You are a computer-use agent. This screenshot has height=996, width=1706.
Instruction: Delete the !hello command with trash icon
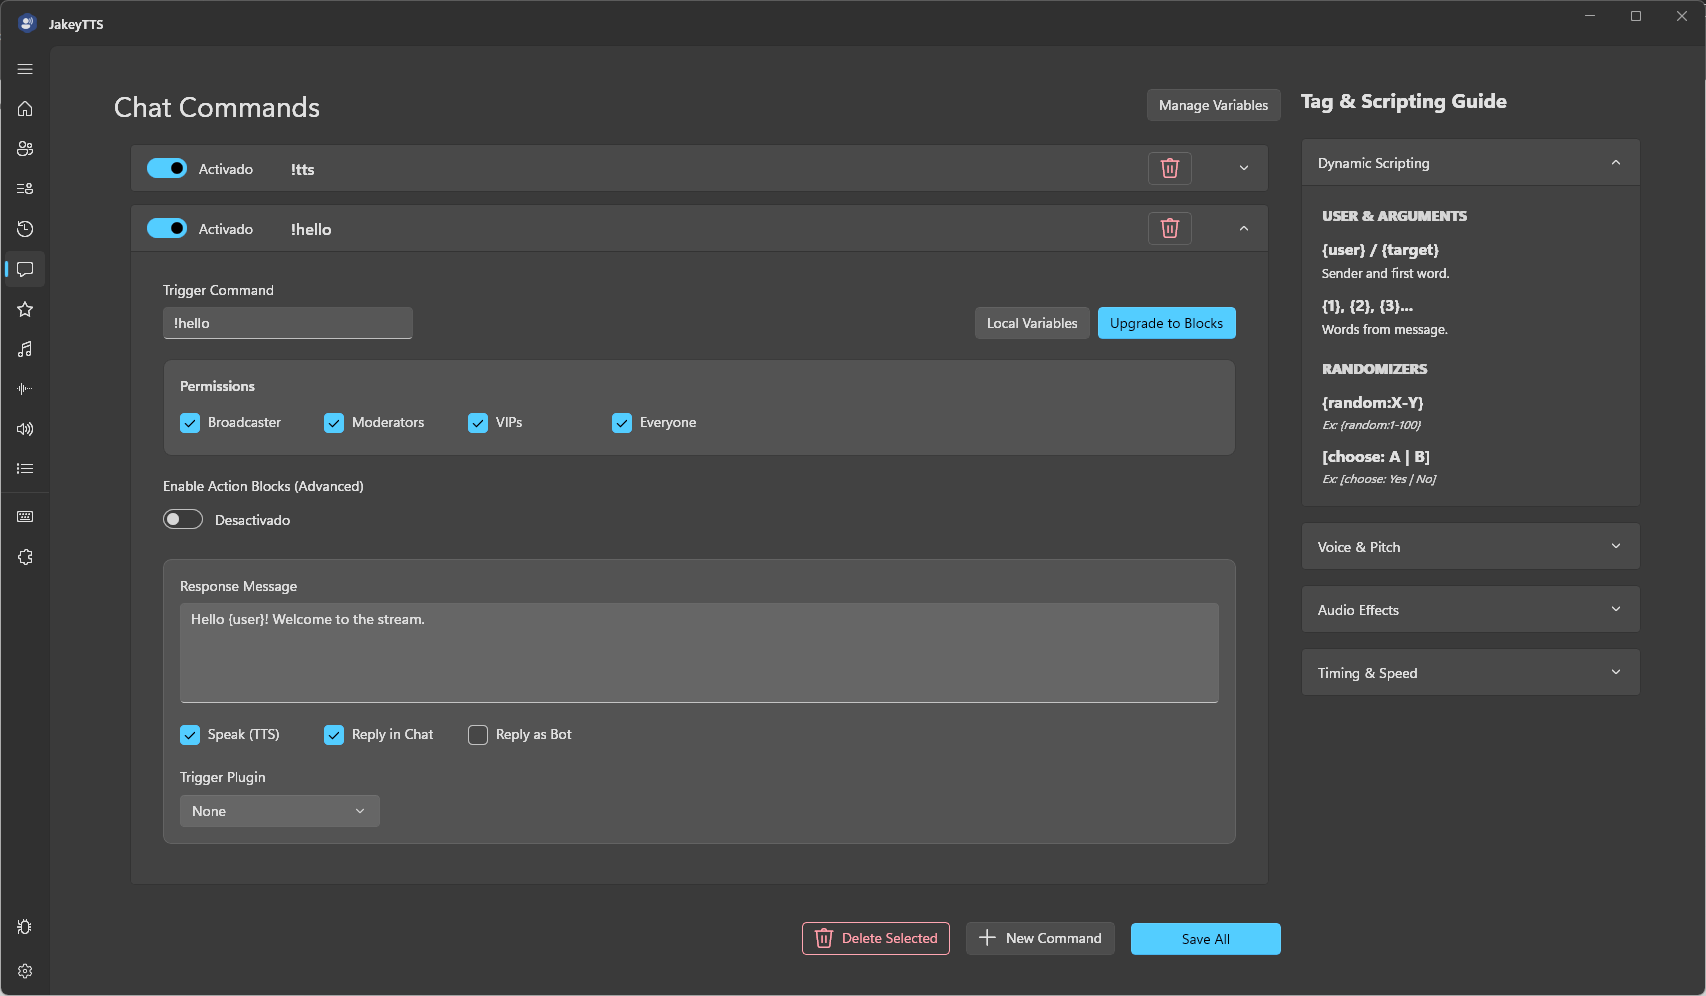[1170, 228]
